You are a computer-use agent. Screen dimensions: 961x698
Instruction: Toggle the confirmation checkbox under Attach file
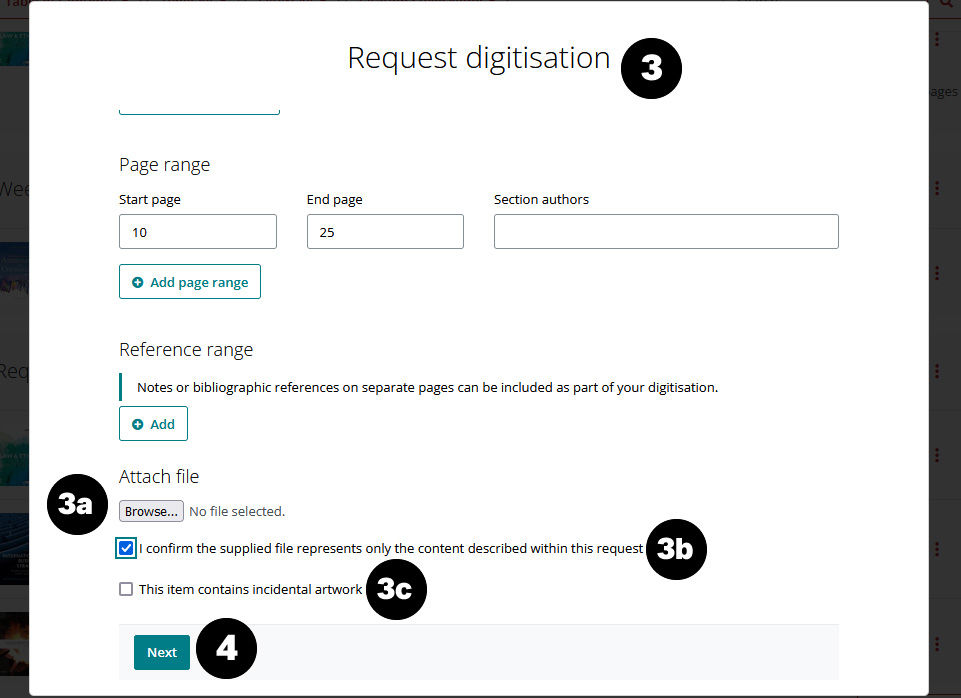coord(125,548)
